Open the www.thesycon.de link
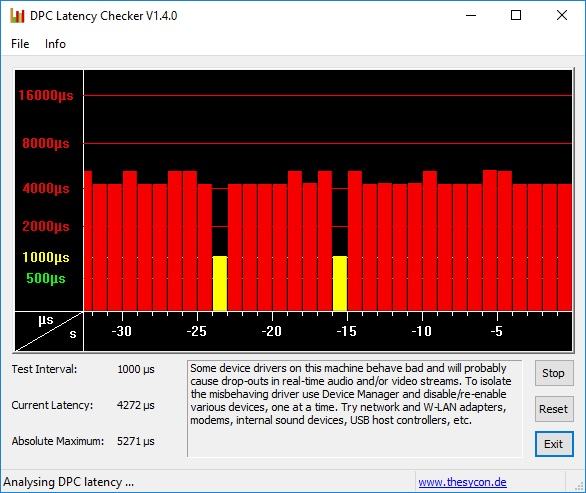The height and width of the screenshot is (493, 586). tap(462, 482)
